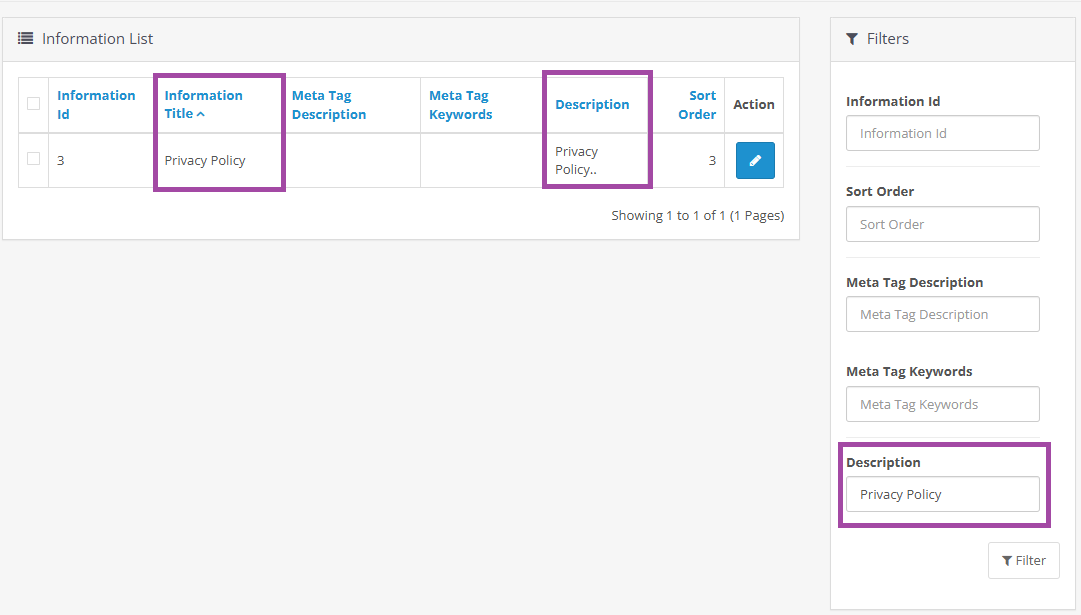Check the box for information row 3

coord(34,159)
